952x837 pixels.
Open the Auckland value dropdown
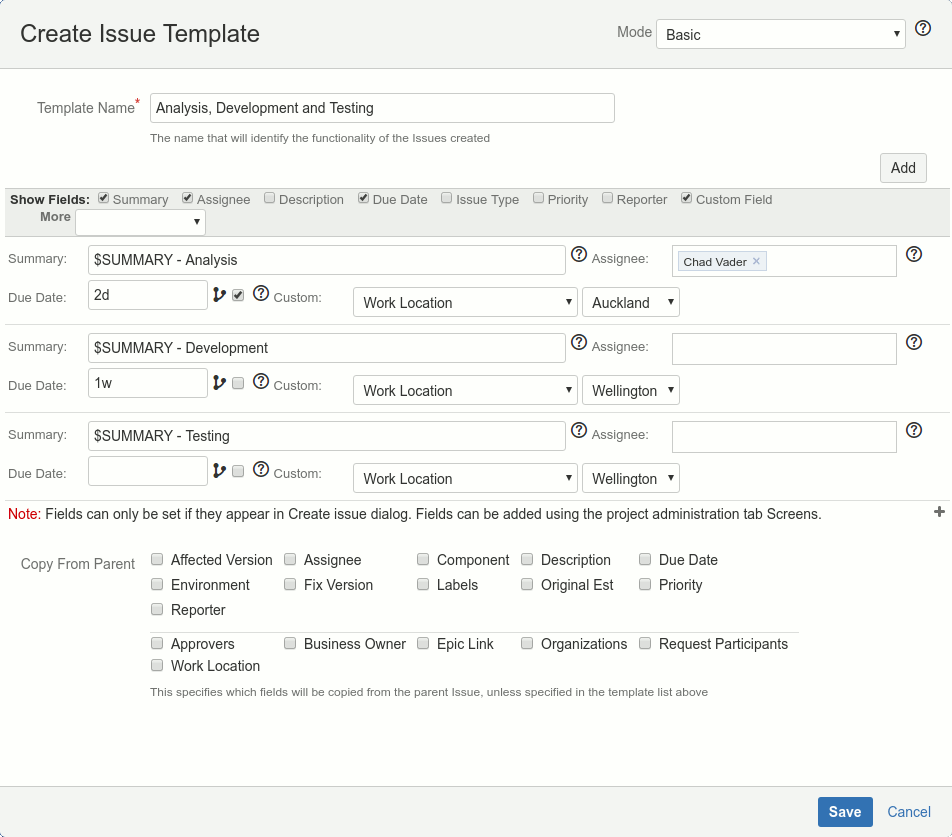pos(631,302)
